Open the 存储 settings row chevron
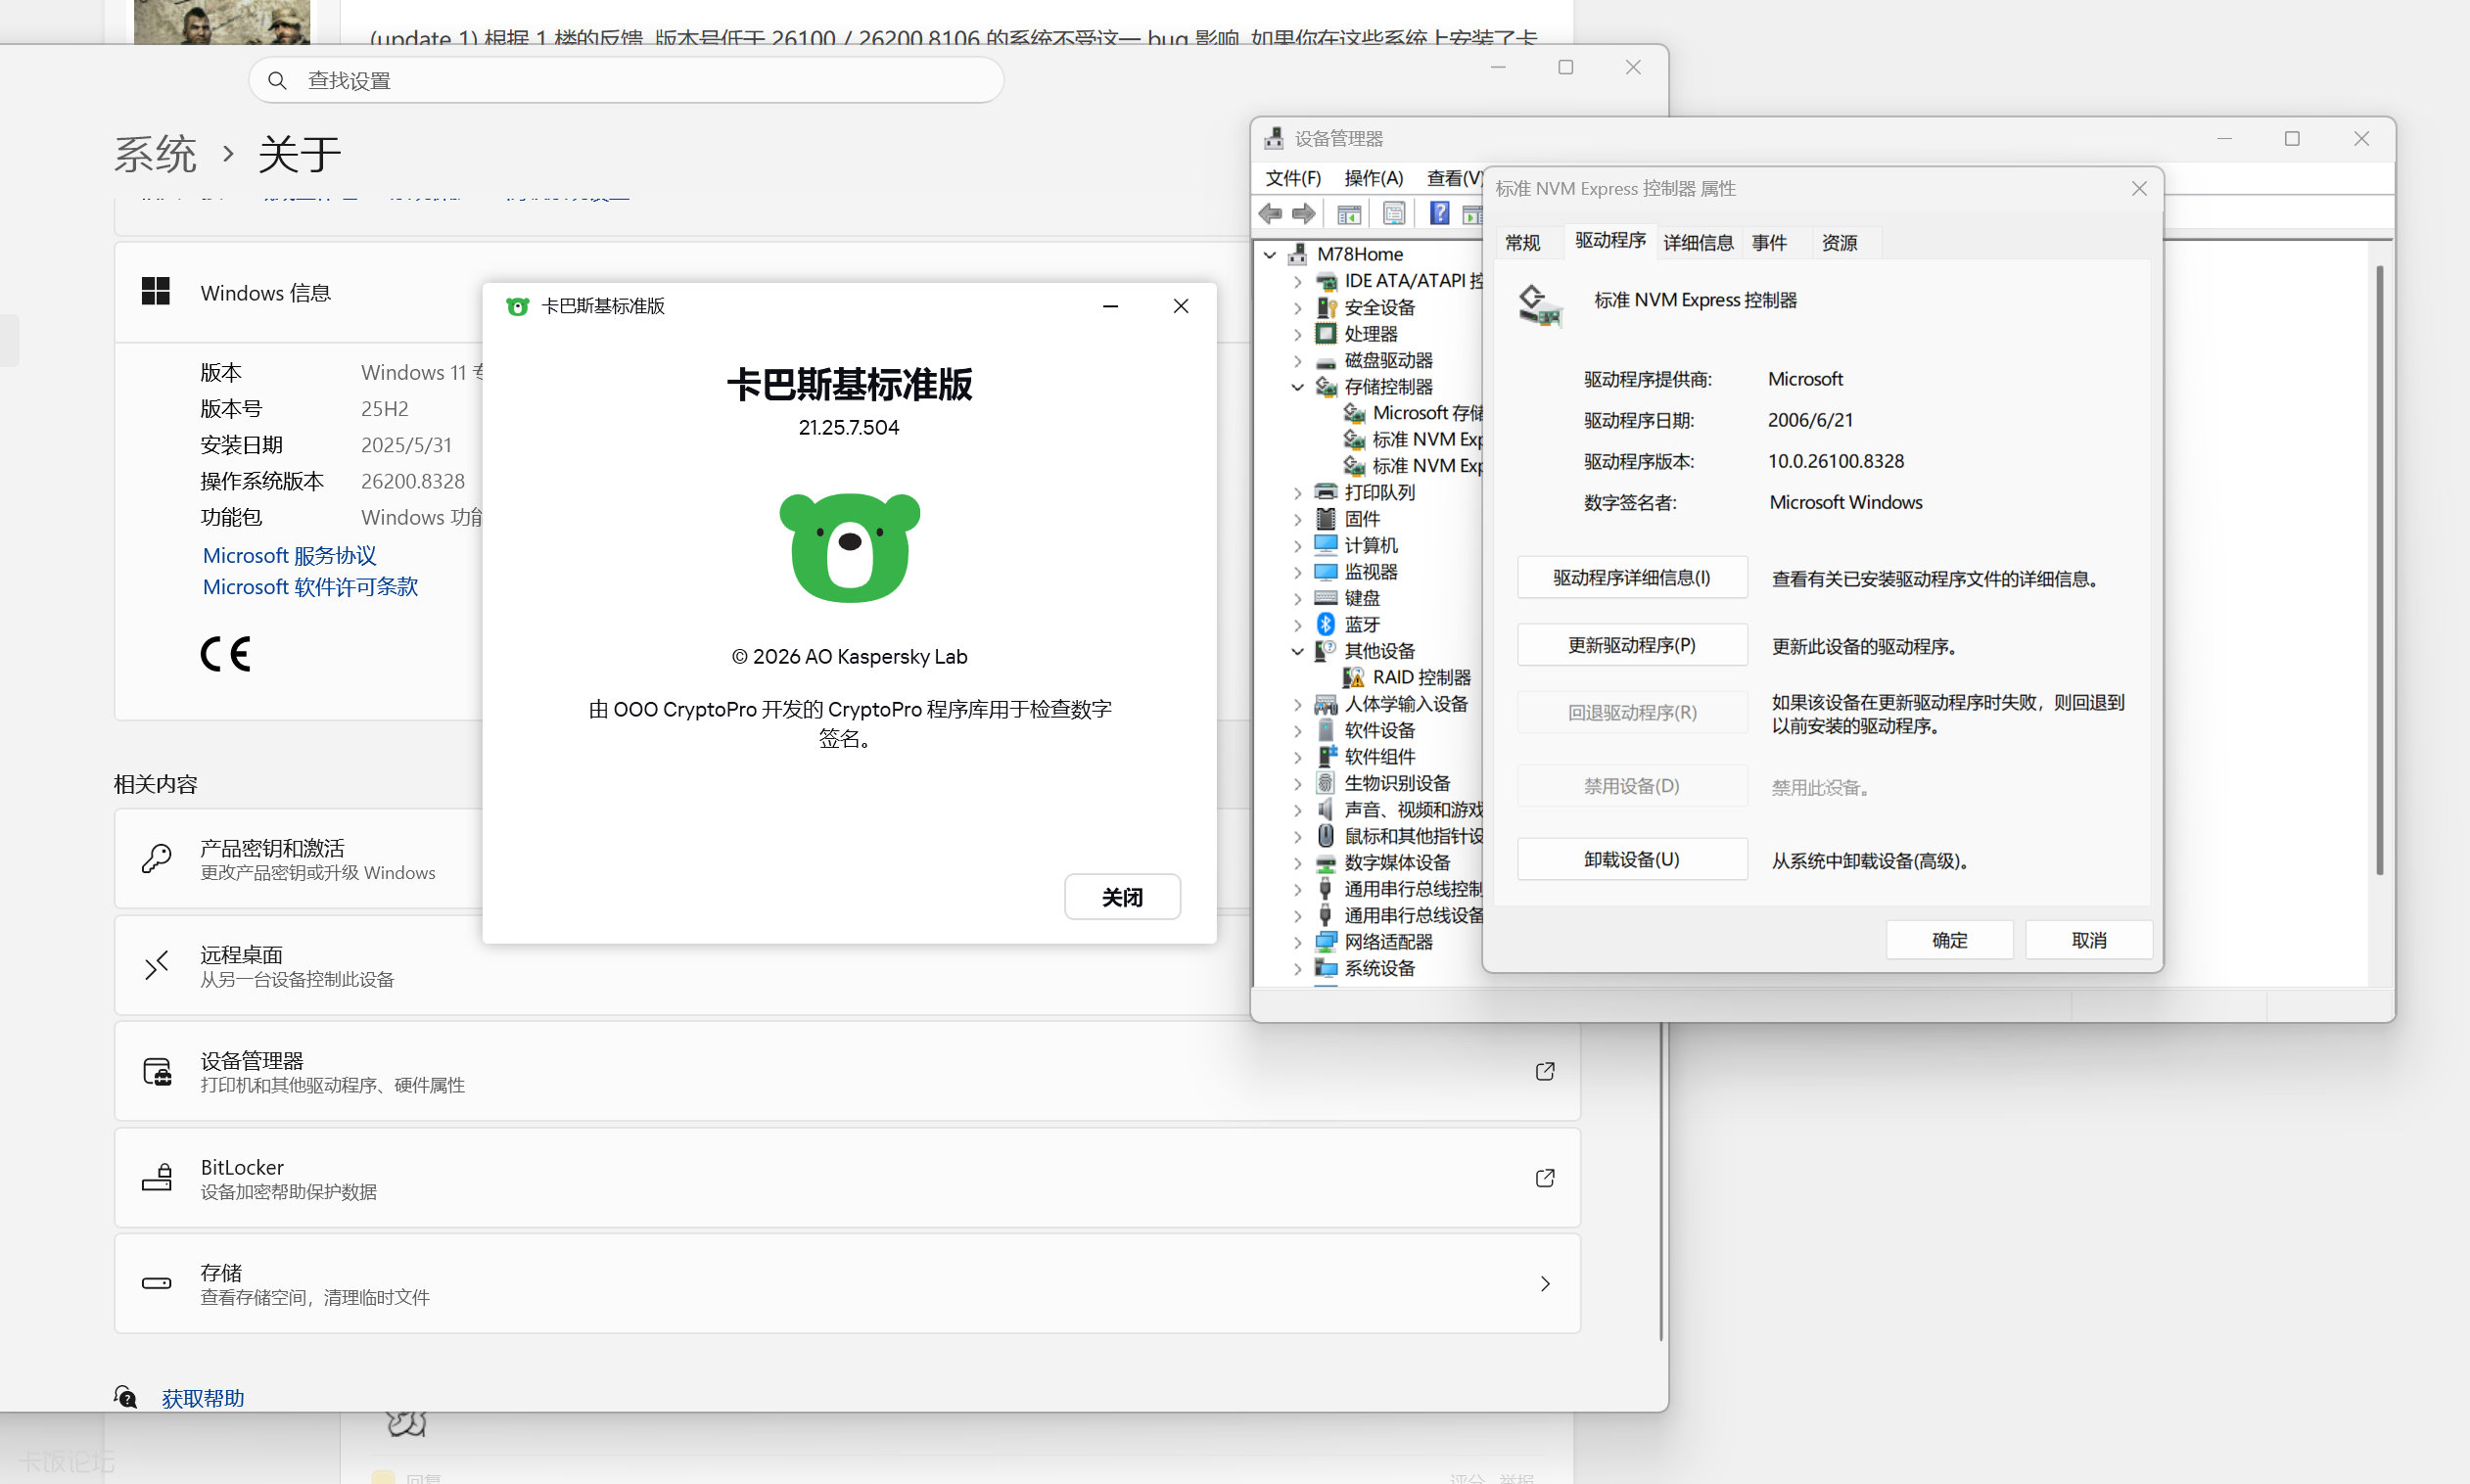This screenshot has width=2470, height=1484. click(x=1545, y=1283)
